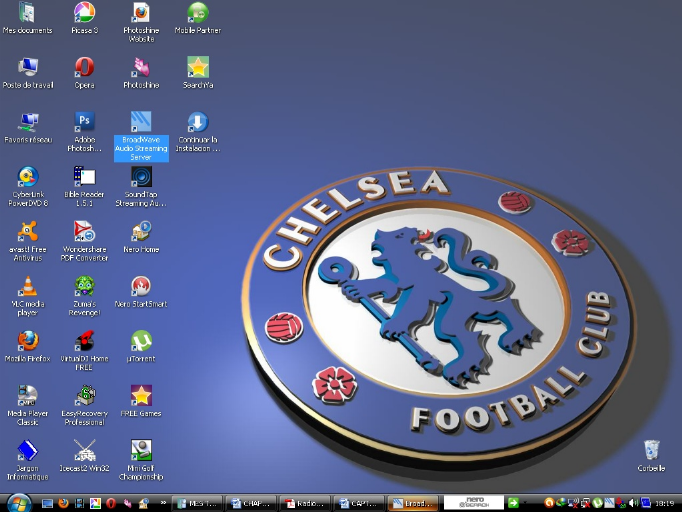
Task: Click Nero Home quick launch icon
Action: point(143,504)
